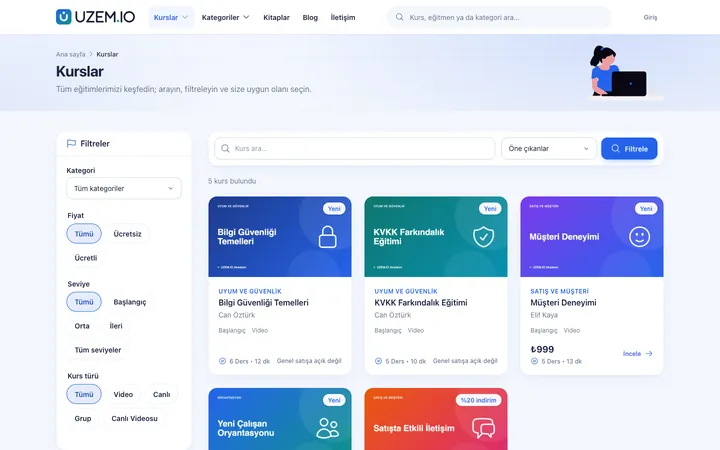
Task: Open the Tüm kategoriler dropdown
Action: 124,188
